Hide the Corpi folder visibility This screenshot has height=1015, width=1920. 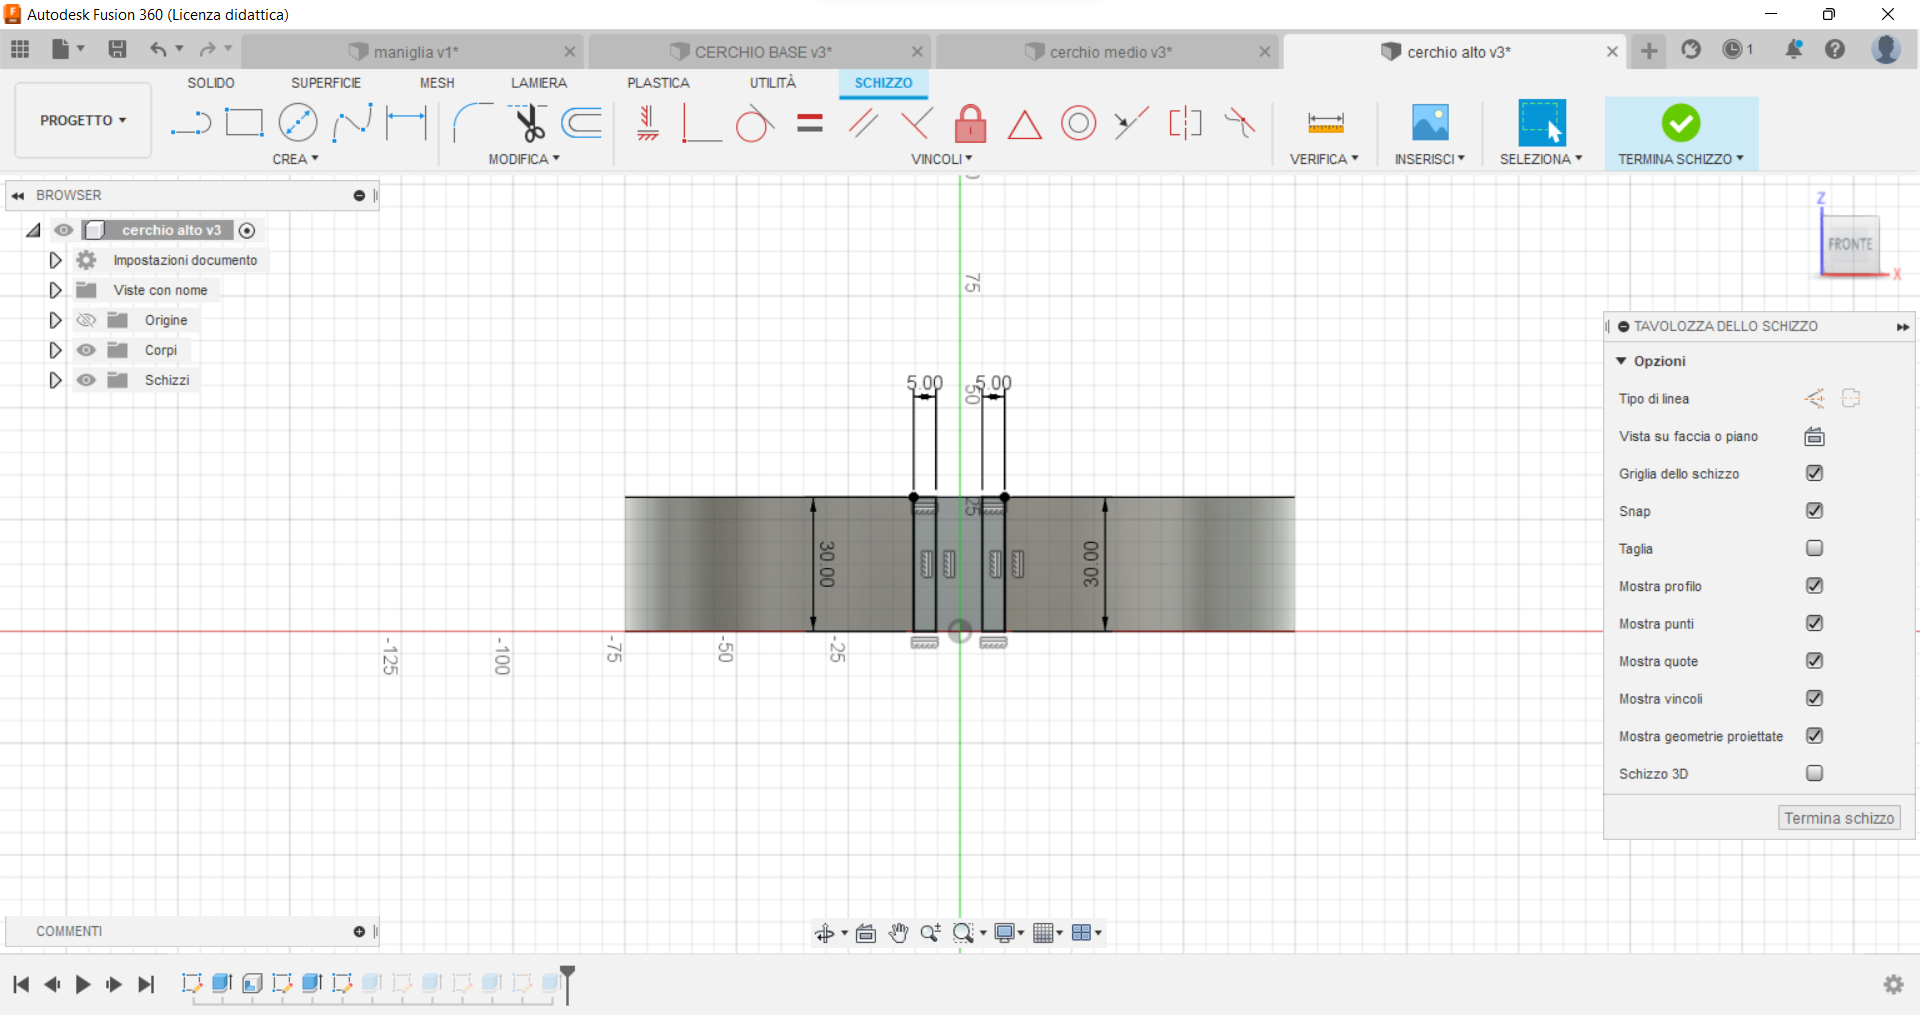pyautogui.click(x=87, y=350)
